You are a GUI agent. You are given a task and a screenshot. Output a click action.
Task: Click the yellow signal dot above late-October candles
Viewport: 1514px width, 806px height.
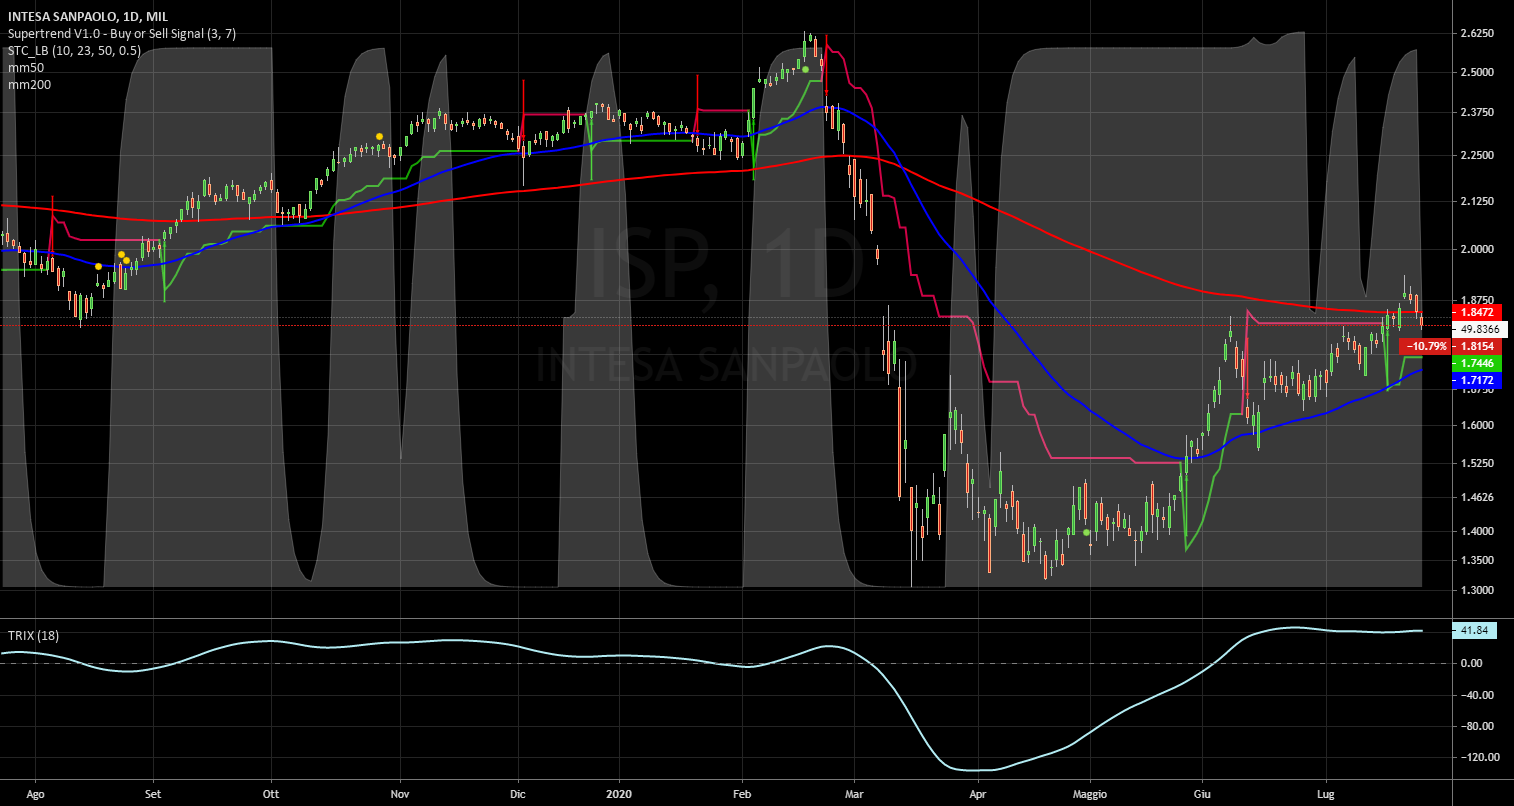[x=379, y=136]
